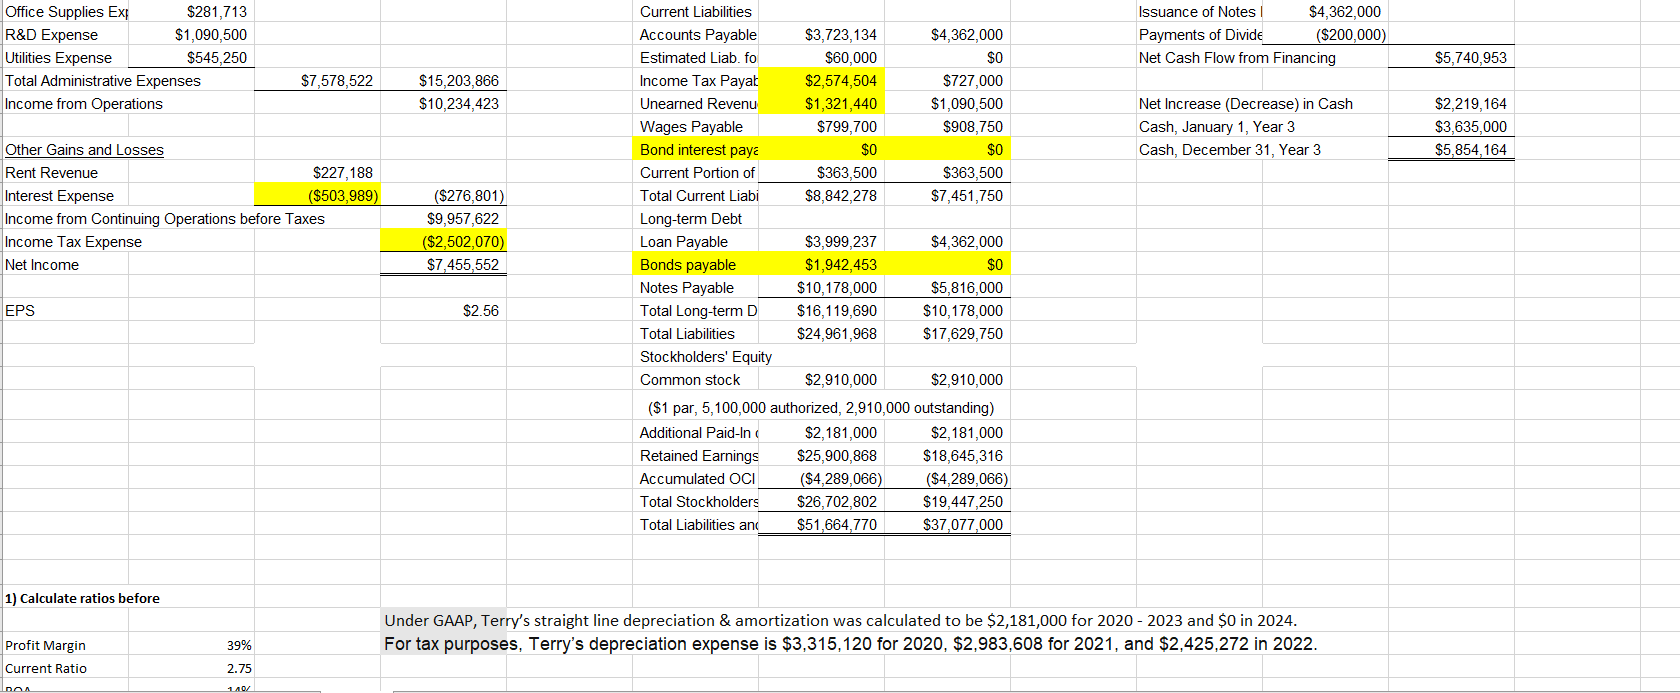Click the tax purposes depreciation sentence
This screenshot has width=1680, height=693.
click(x=851, y=644)
